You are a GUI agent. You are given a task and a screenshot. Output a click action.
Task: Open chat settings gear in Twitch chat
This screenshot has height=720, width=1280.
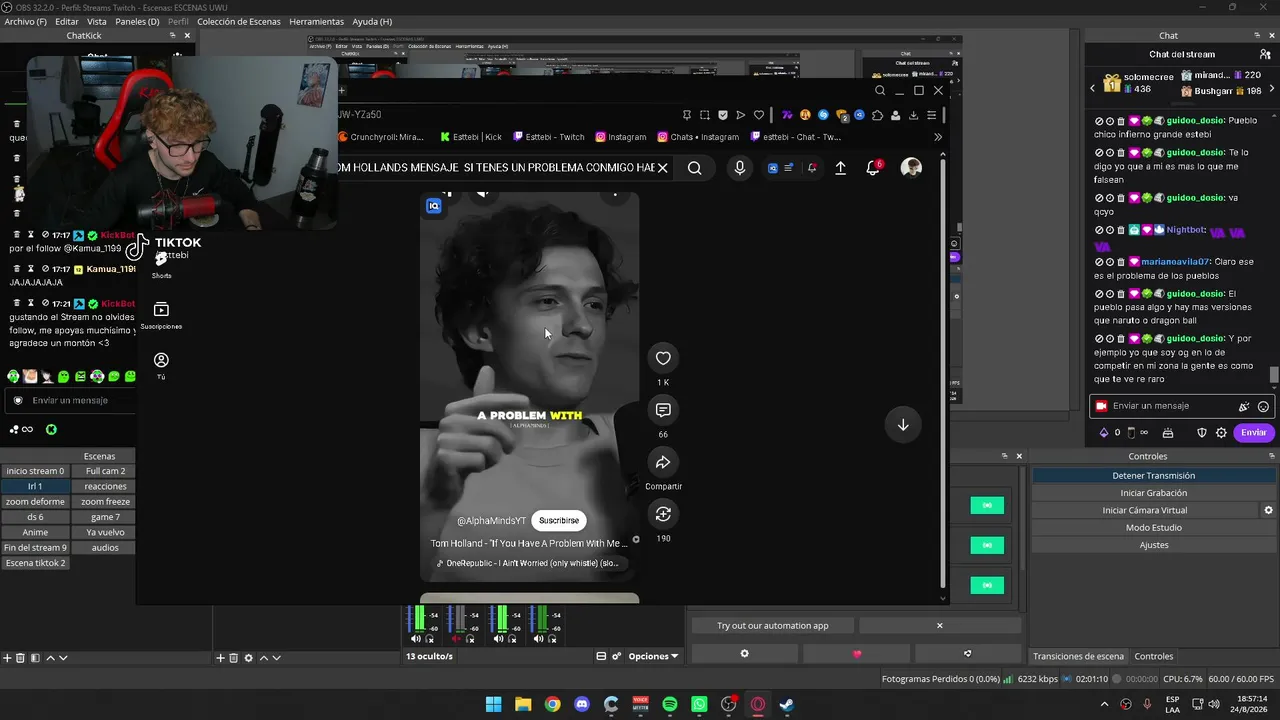pos(1221,433)
